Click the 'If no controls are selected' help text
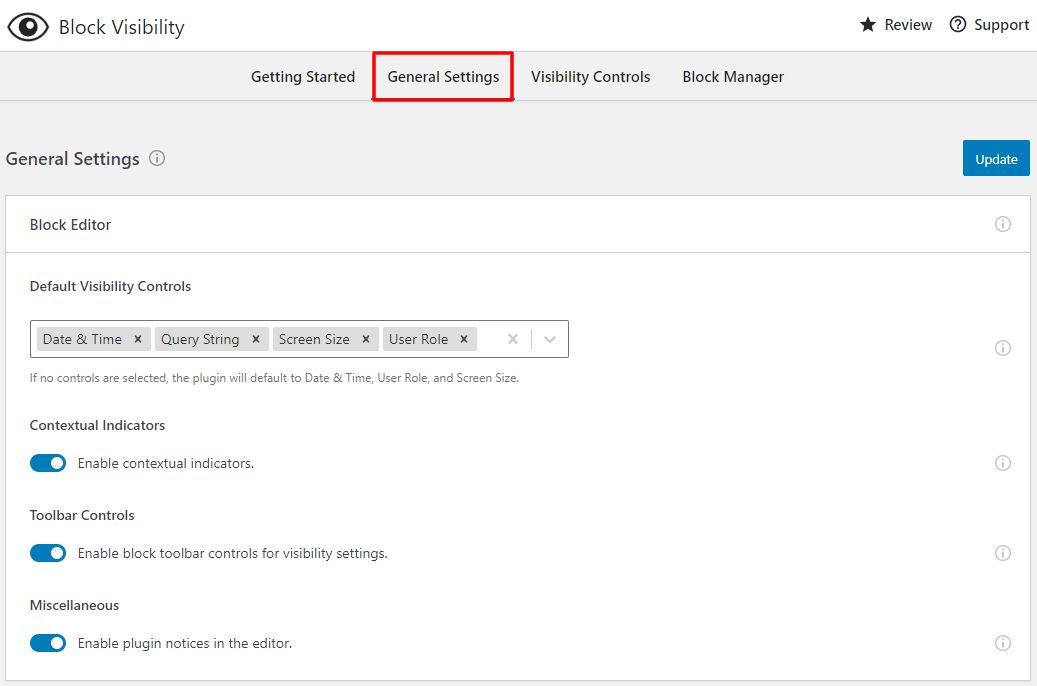 (274, 378)
